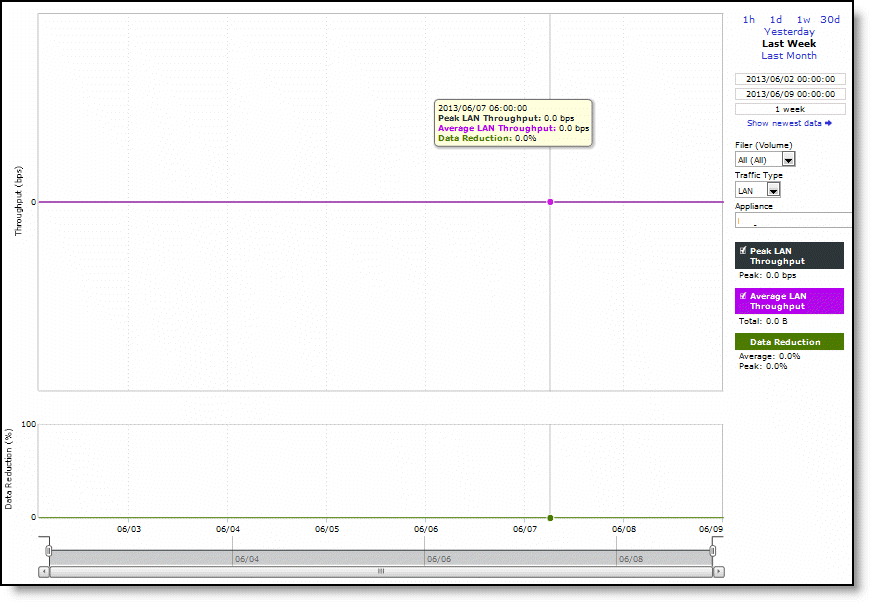Click the scrollbar left arrow button
Image resolution: width=870 pixels, height=602 pixels.
coord(44,572)
